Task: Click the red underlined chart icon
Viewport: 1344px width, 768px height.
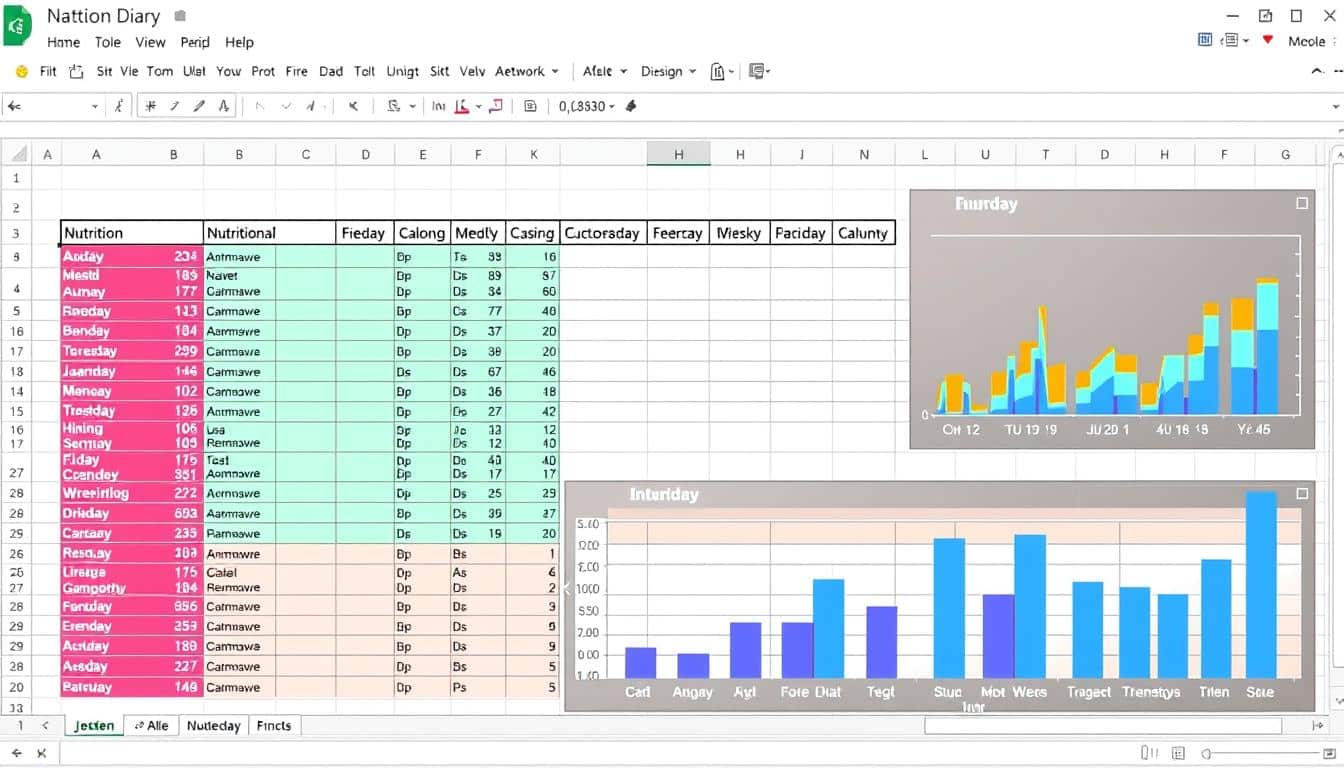Action: point(462,106)
